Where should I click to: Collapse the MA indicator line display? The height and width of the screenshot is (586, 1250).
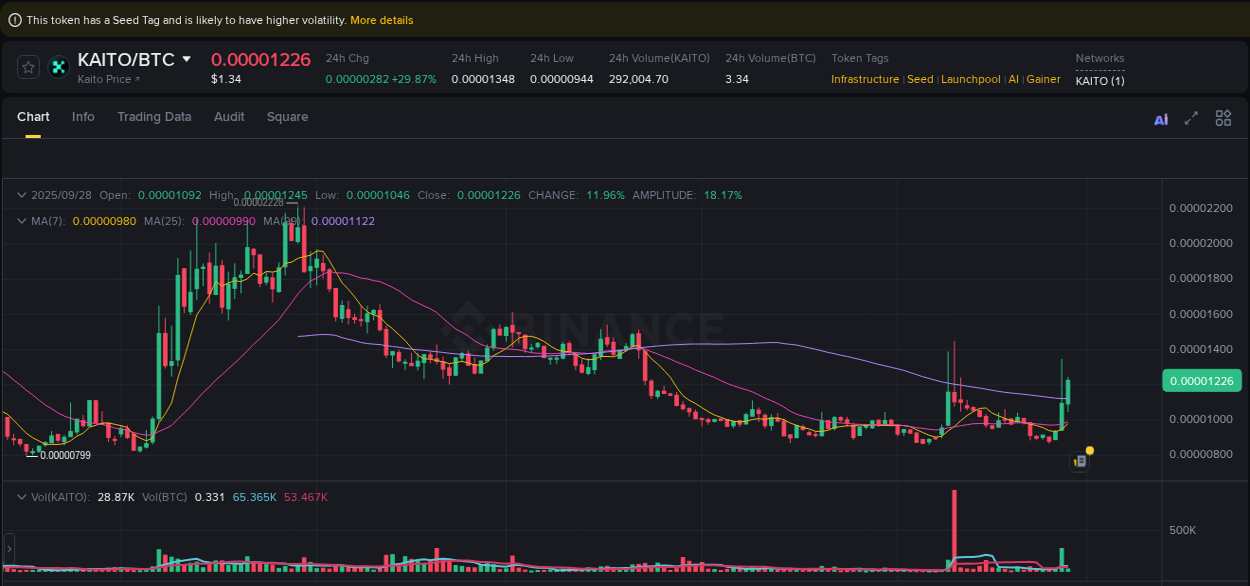pyautogui.click(x=22, y=221)
